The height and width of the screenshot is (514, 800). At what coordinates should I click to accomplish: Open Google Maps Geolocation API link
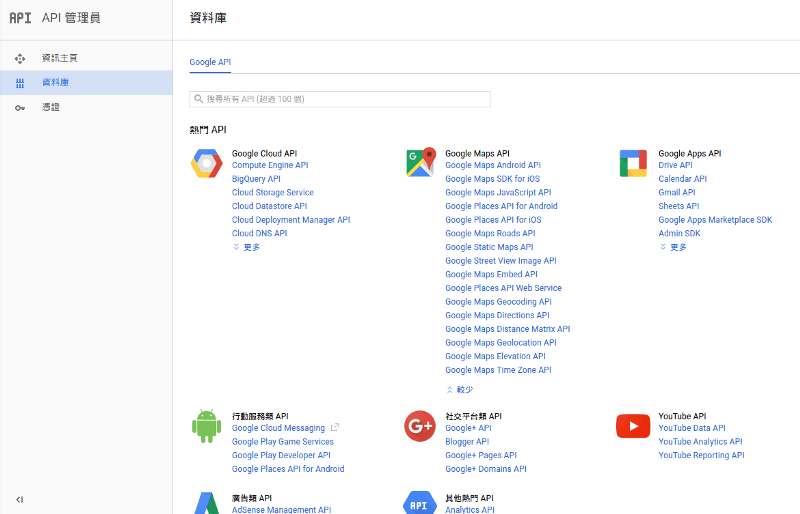click(x=501, y=342)
